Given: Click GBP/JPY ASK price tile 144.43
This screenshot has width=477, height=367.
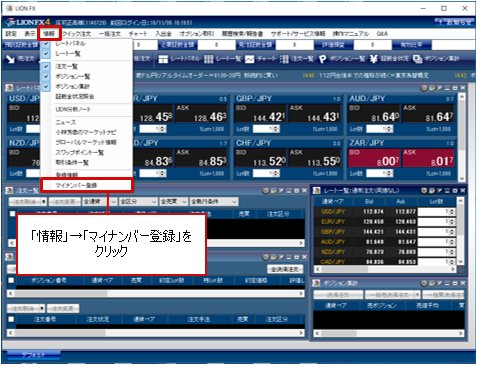Looking at the screenshot, I should coord(315,113).
